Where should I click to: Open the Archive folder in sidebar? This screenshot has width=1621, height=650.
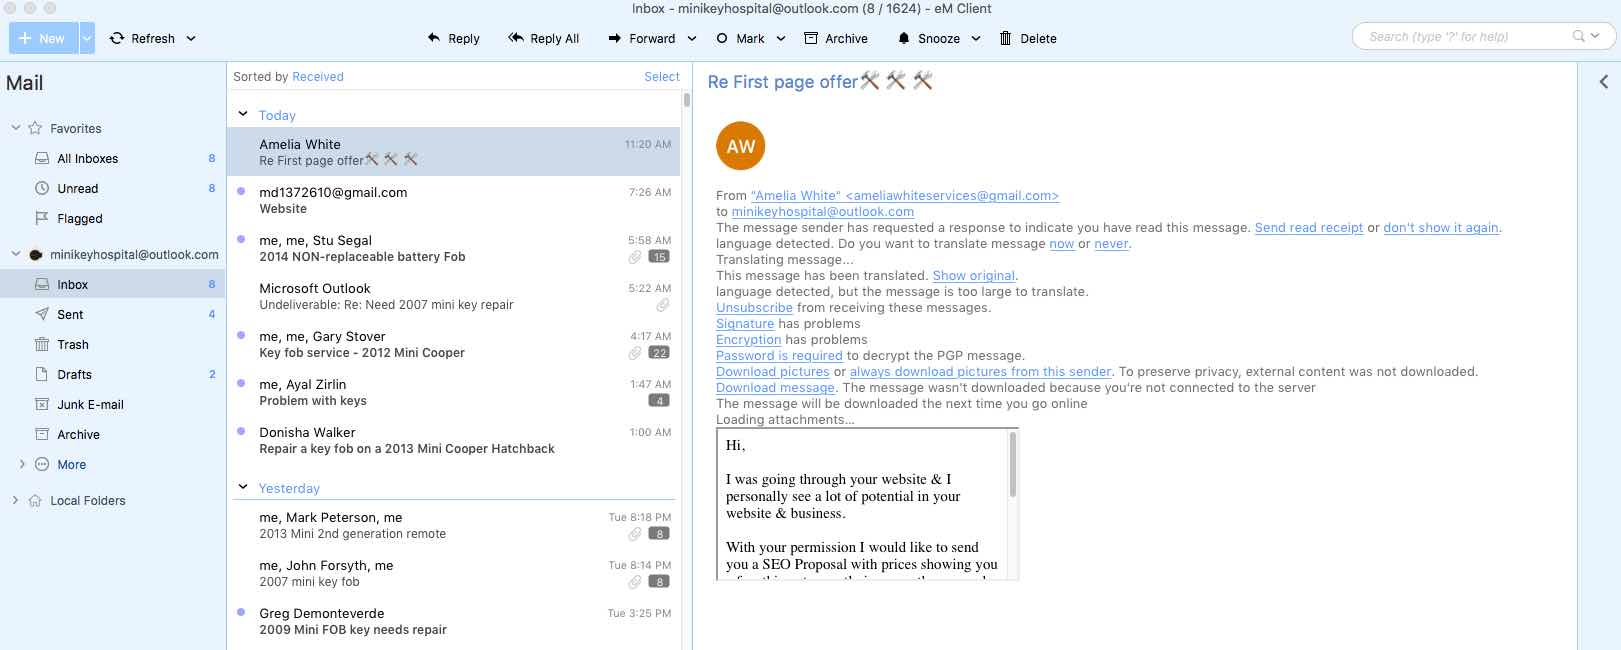point(113,434)
